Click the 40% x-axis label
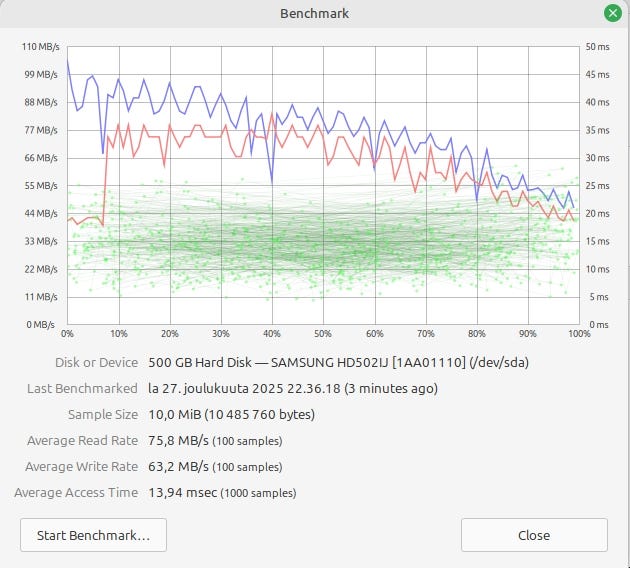630x568 pixels. click(x=272, y=334)
